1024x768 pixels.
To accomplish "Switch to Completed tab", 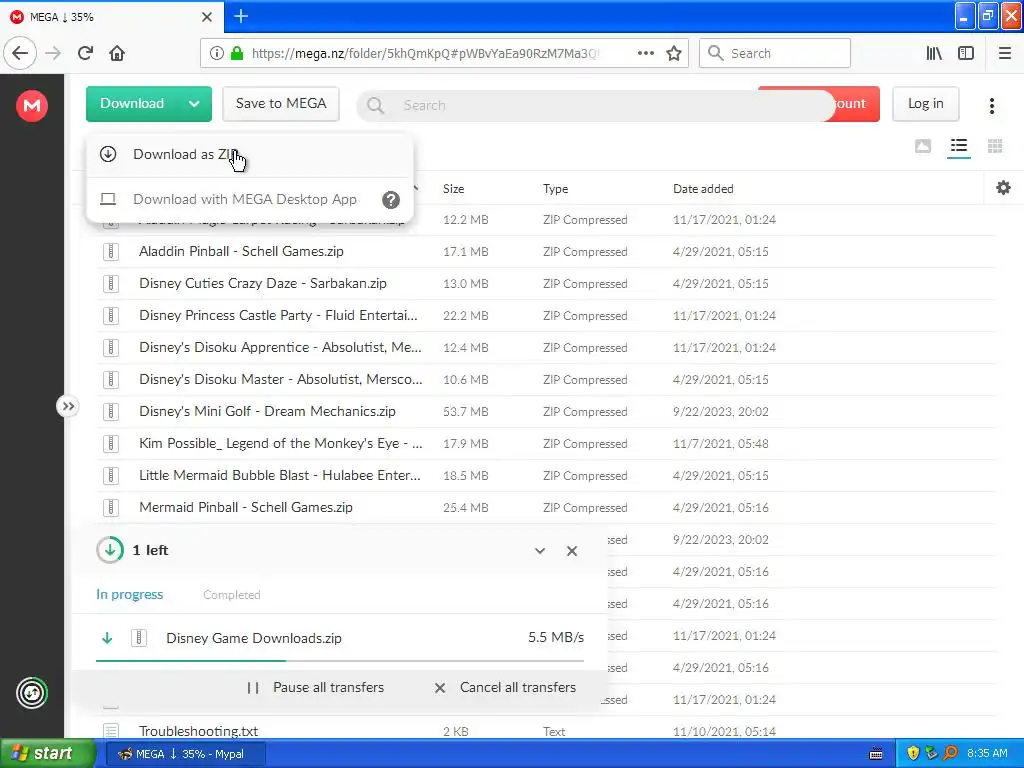I will 232,595.
